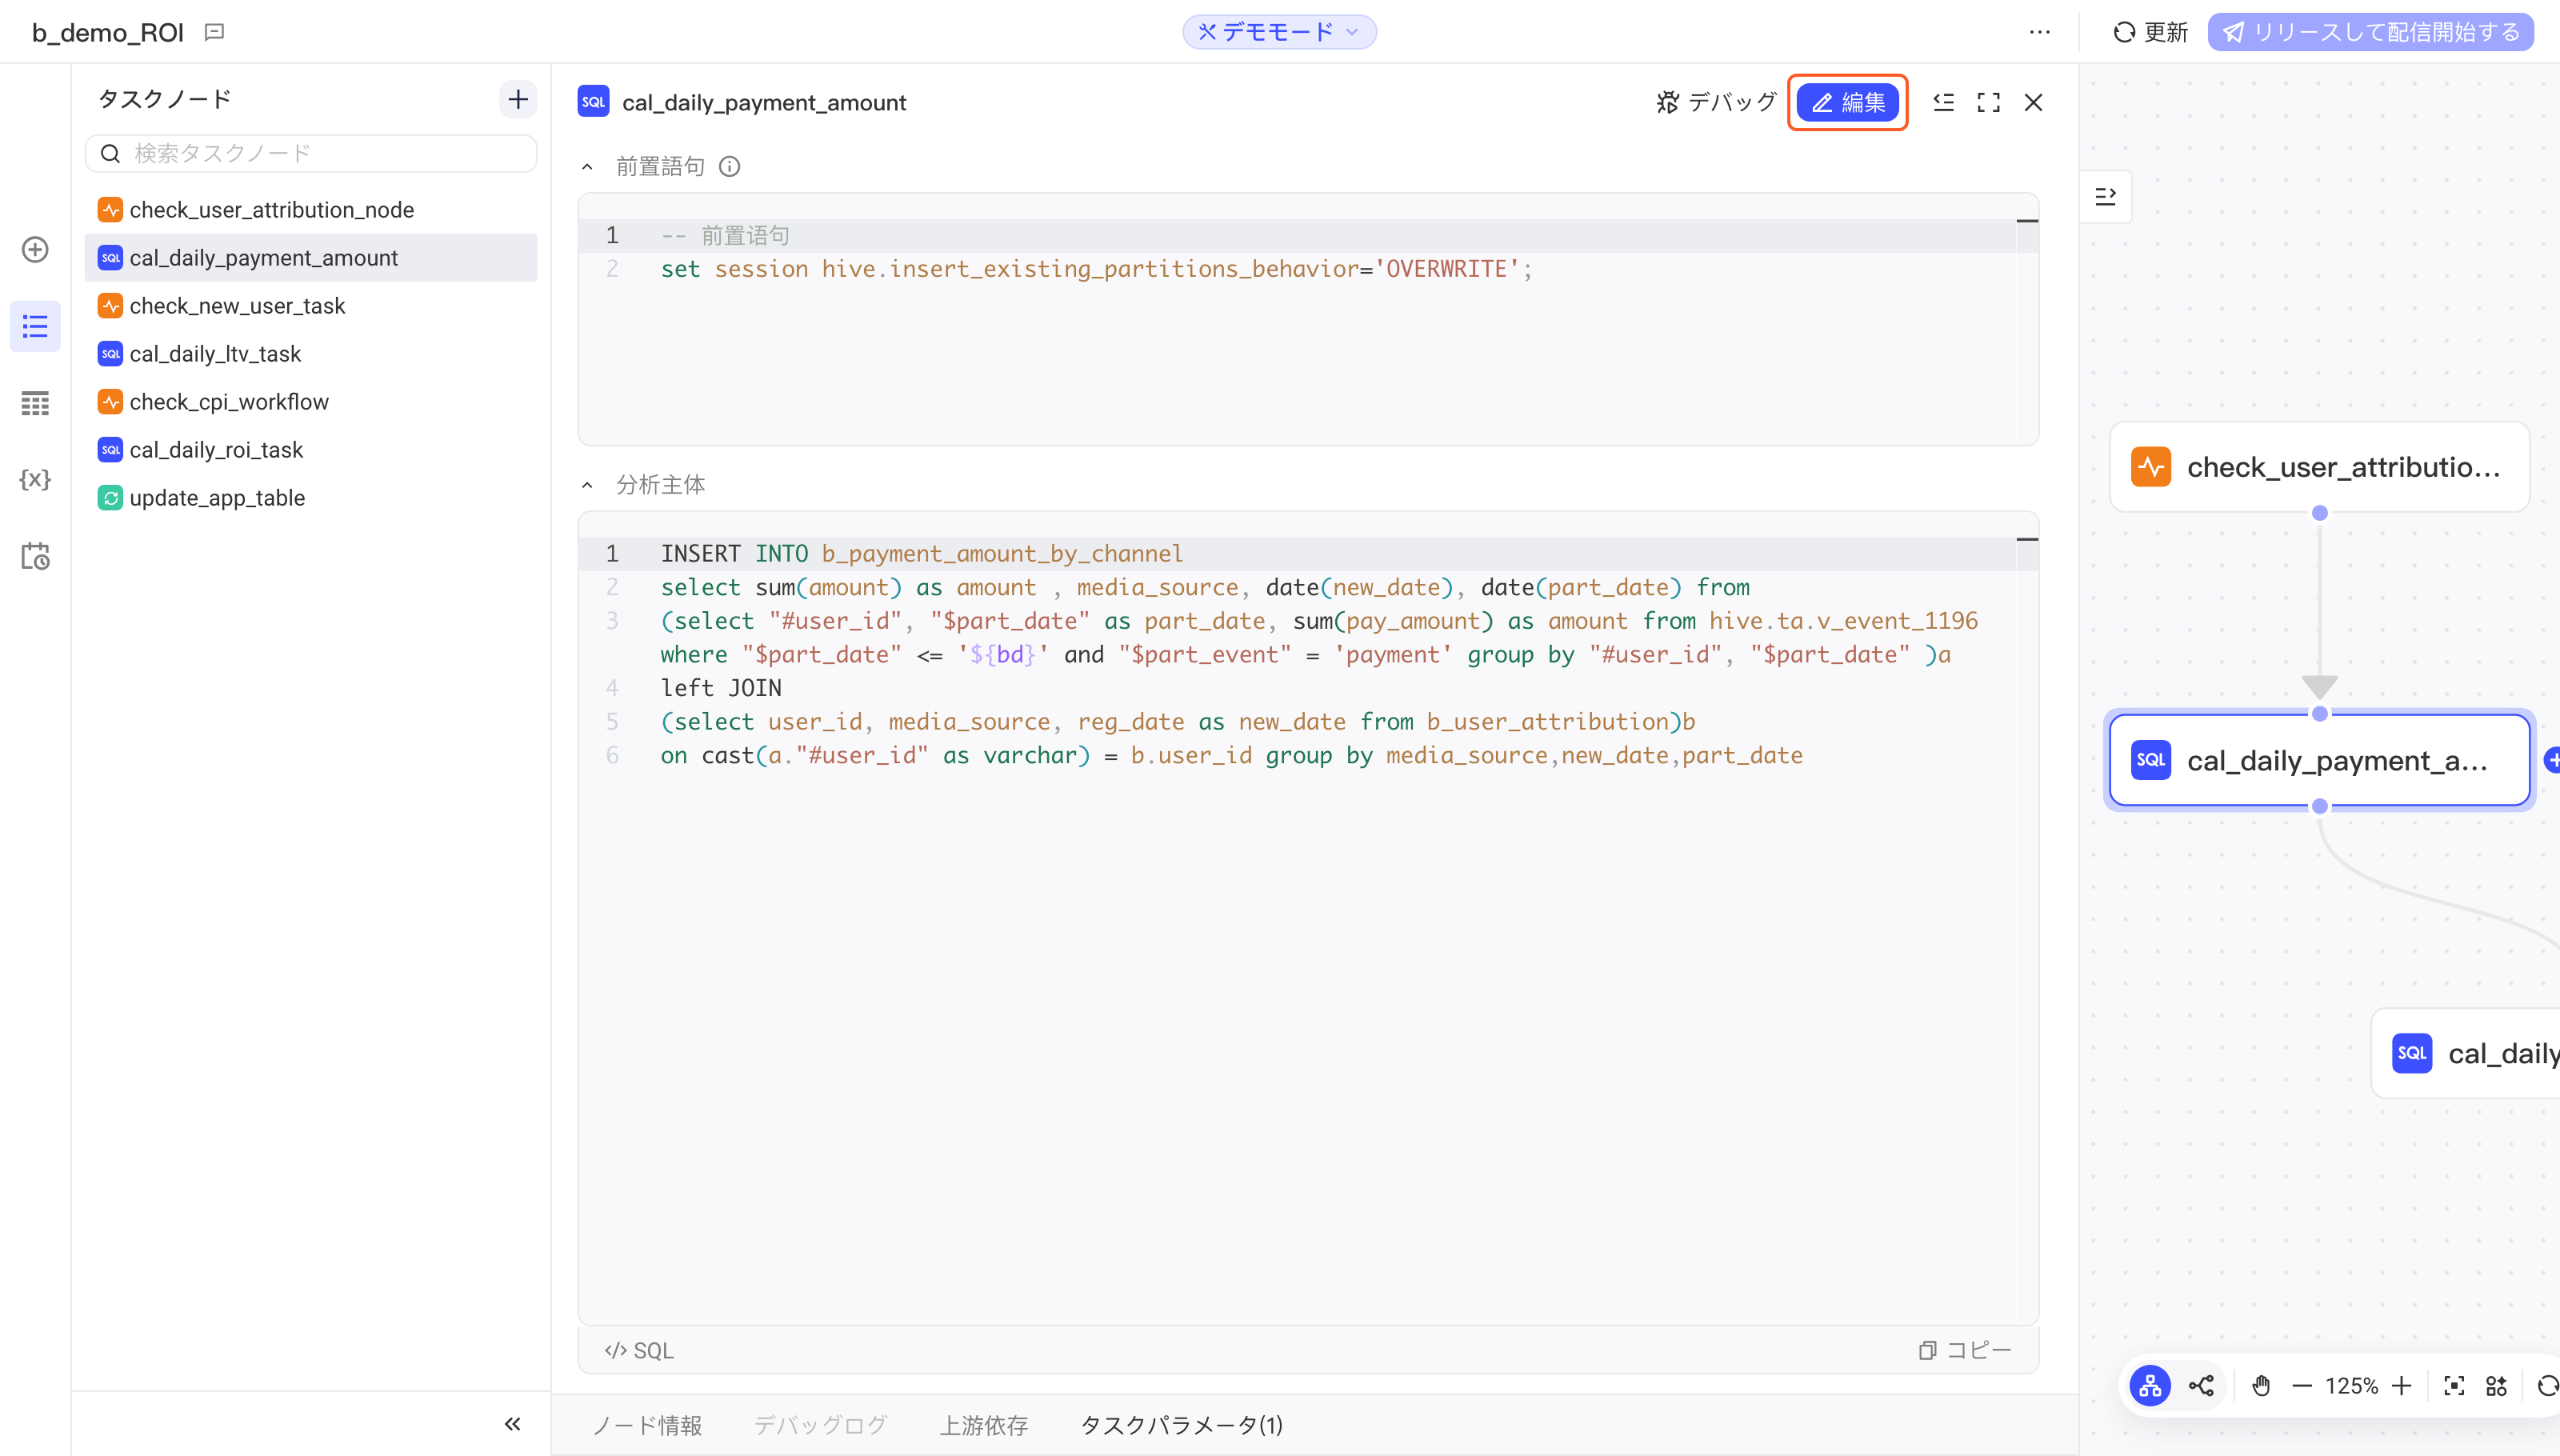Focus the 検索タスクノード search field
This screenshot has width=2560, height=1456.
(x=311, y=153)
